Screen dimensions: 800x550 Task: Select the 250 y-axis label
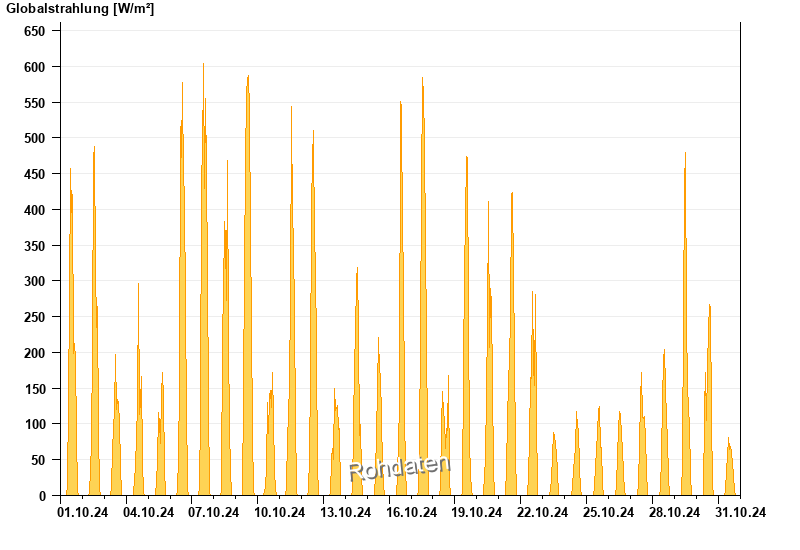35,317
